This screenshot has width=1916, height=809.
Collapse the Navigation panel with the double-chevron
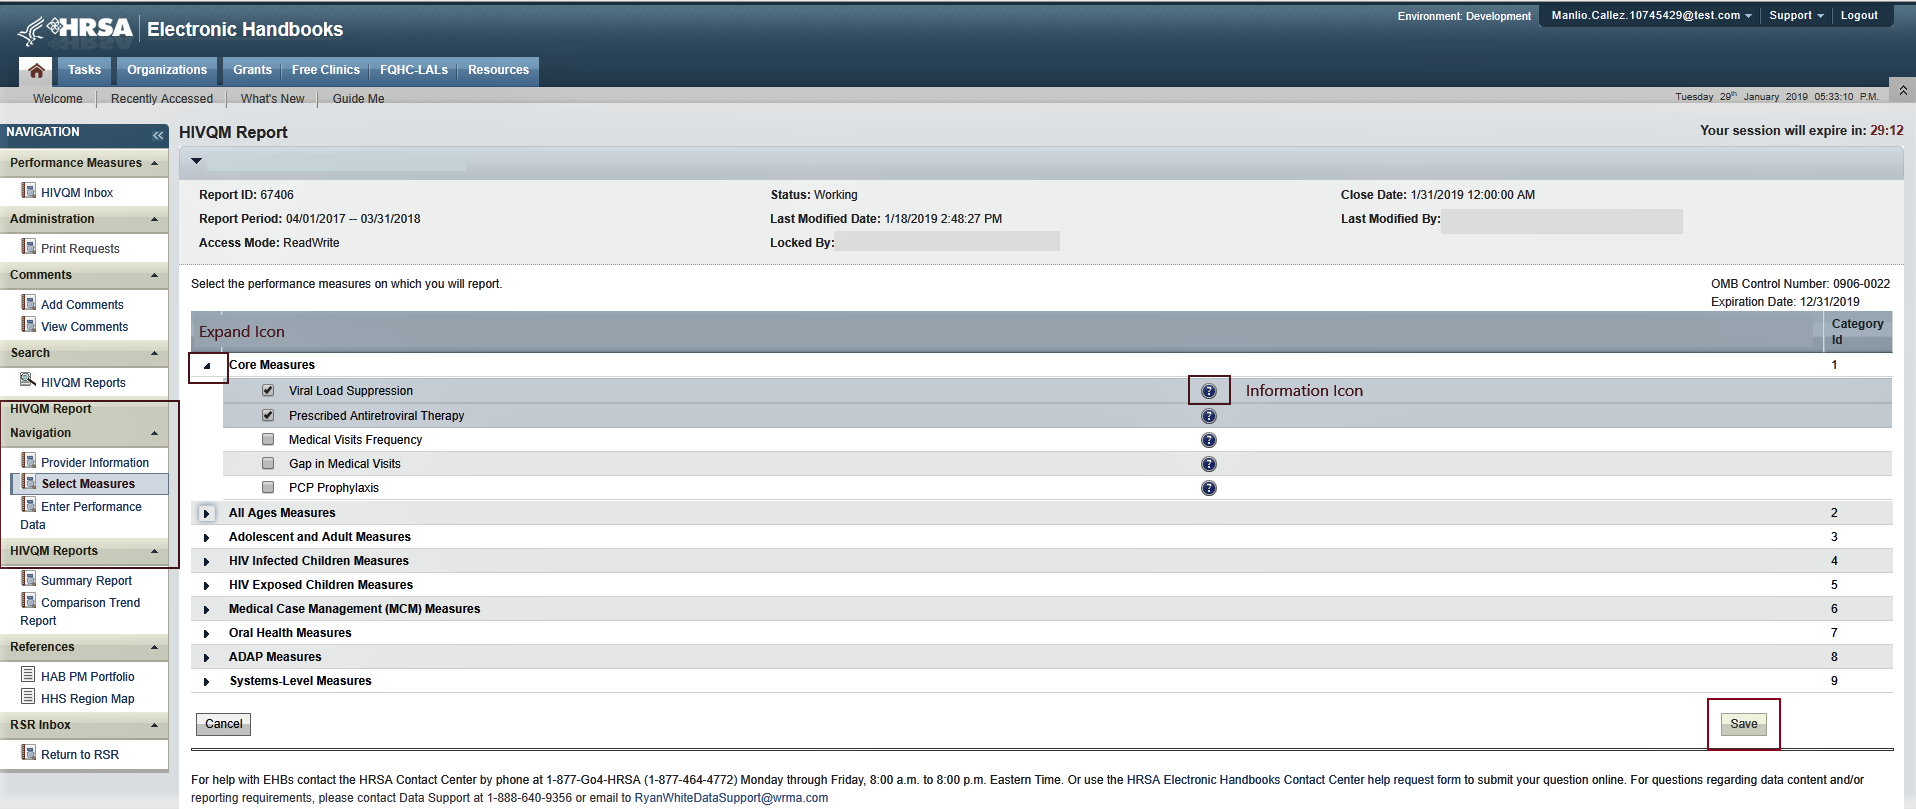pos(158,135)
